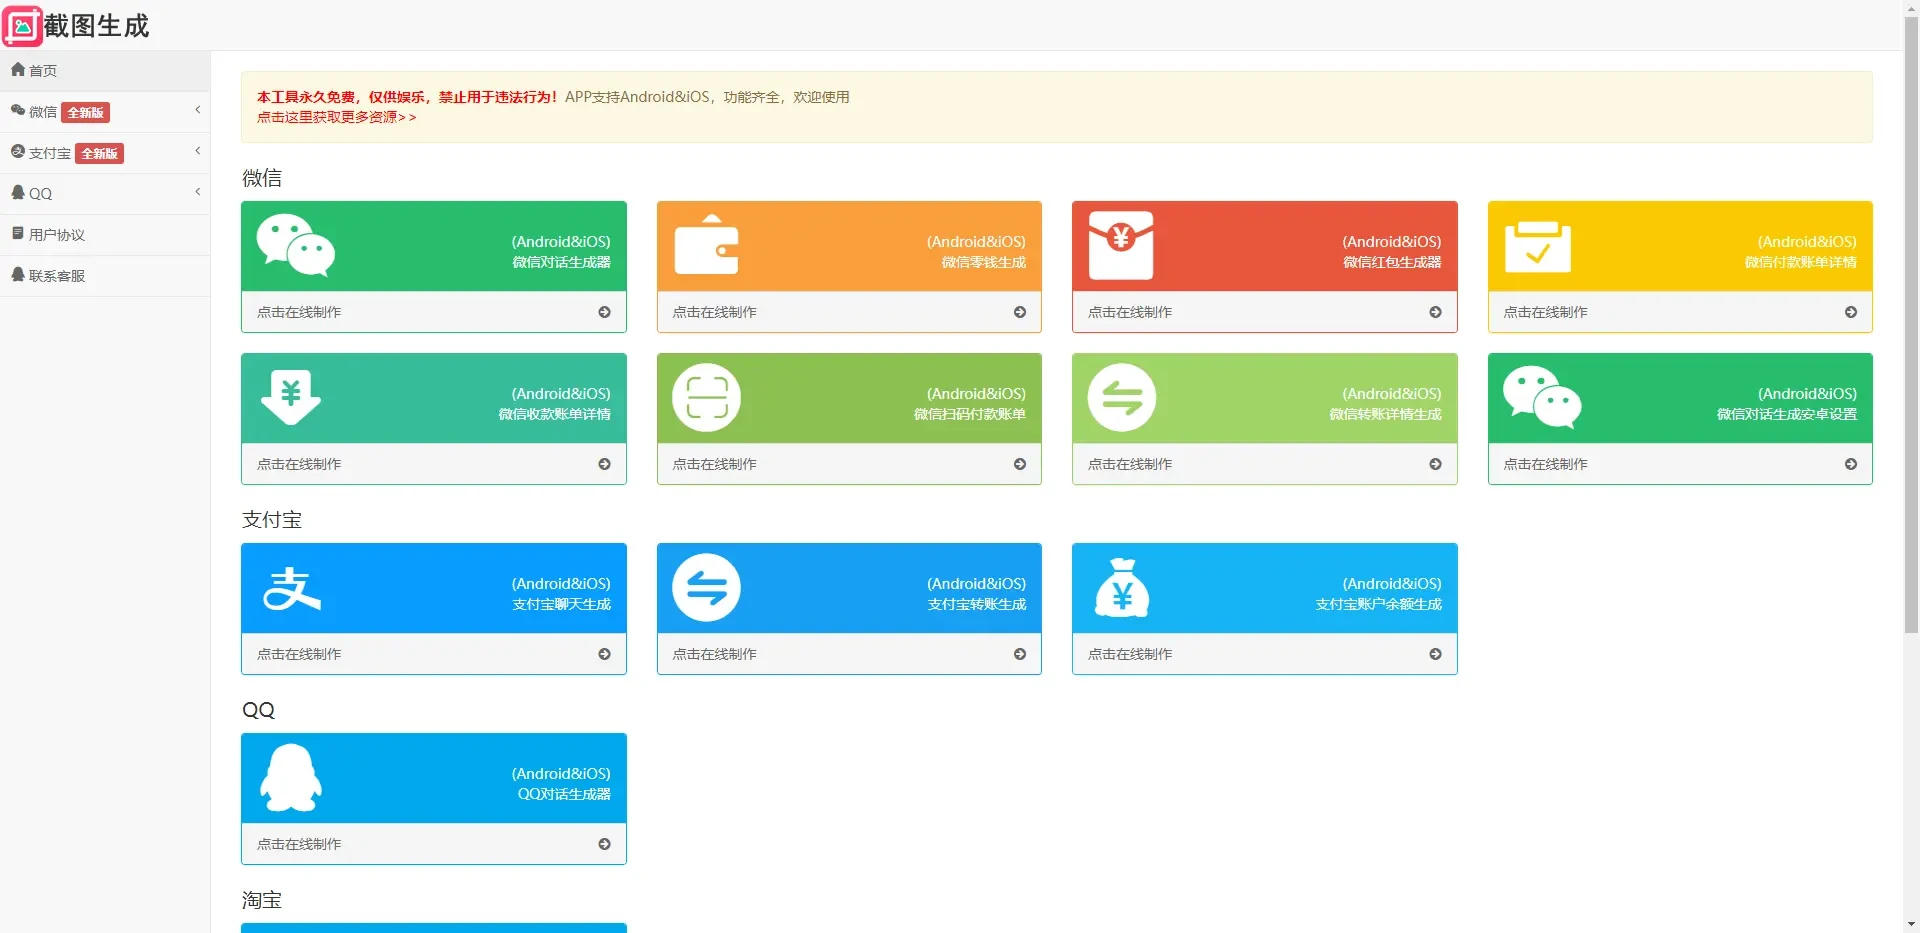1920x933 pixels.
Task: Click the red envelope icon for 微信红包生成器
Action: point(1121,245)
